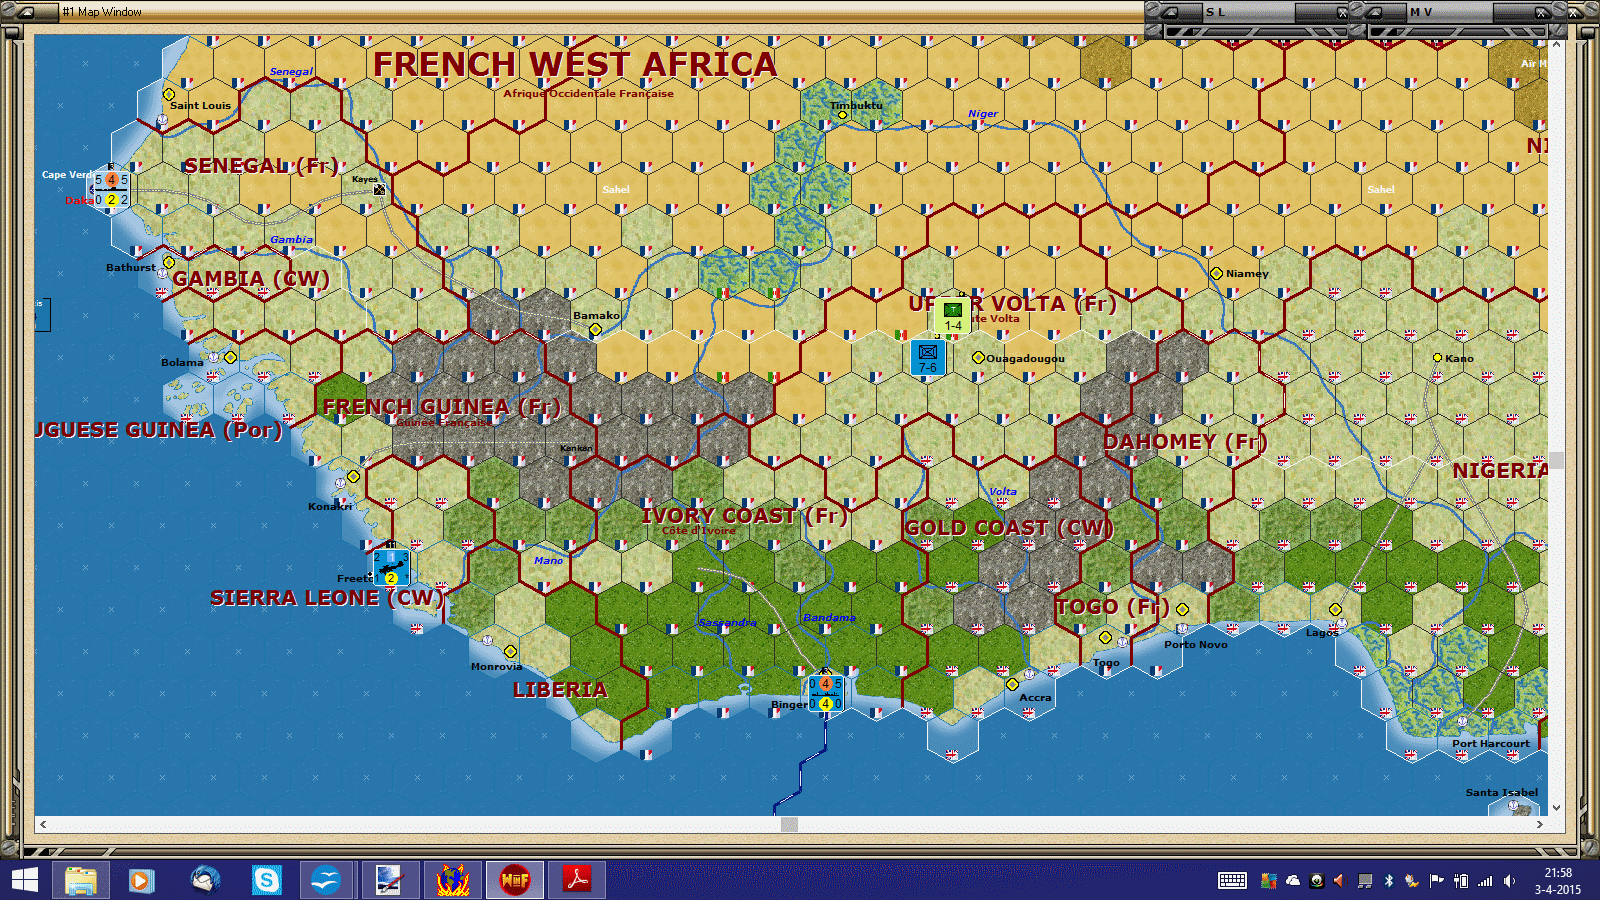Viewport: 1600px width, 900px height.
Task: Click the map's vertical scrollbar up arrow
Action: pyautogui.click(x=1556, y=44)
